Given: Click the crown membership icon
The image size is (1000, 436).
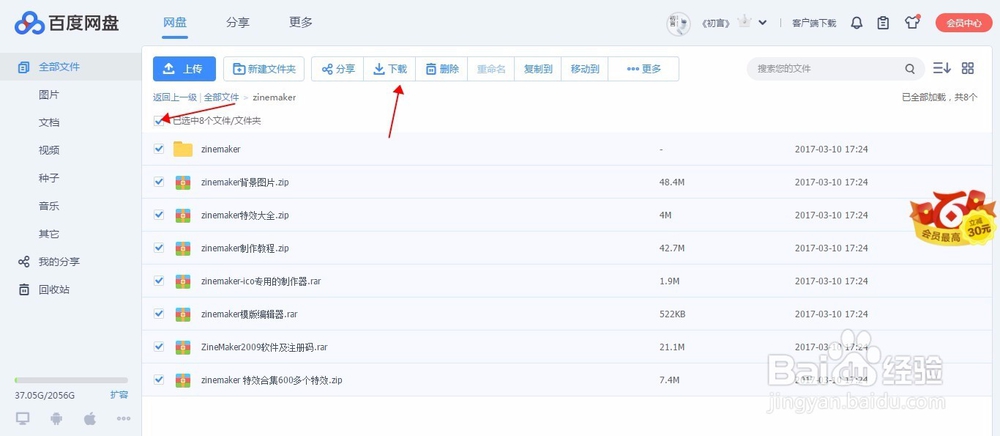Looking at the screenshot, I should click(744, 22).
